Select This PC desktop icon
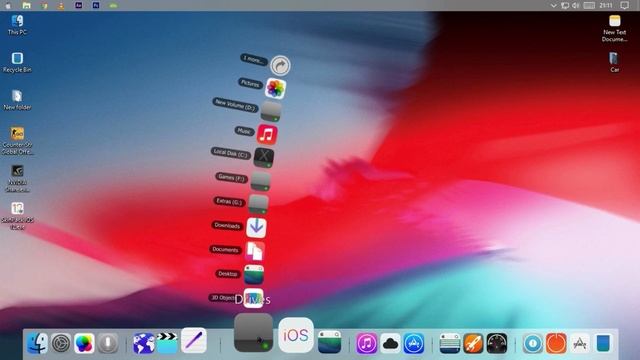The width and height of the screenshot is (640, 360). (17, 24)
